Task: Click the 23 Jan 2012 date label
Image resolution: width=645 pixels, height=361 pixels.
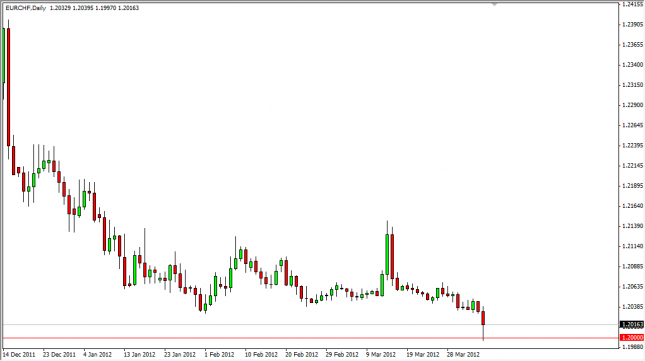Action: [180, 354]
